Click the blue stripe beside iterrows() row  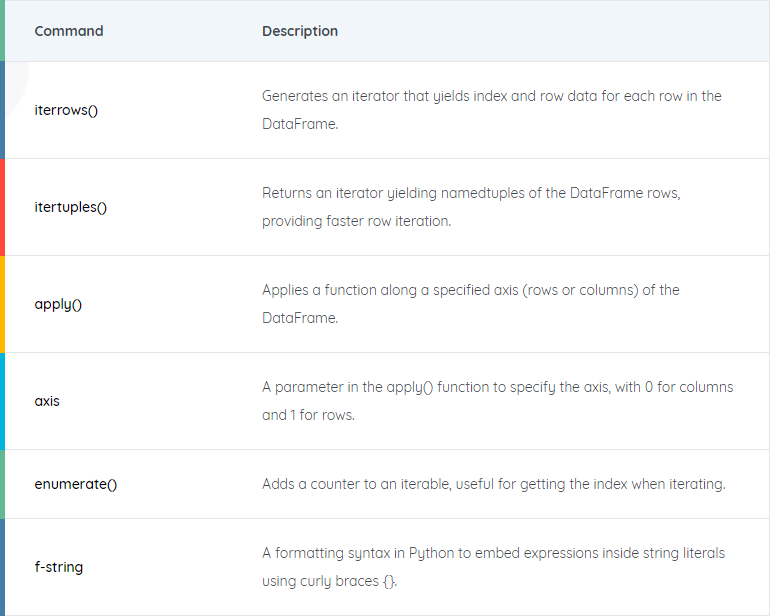pos(3,110)
